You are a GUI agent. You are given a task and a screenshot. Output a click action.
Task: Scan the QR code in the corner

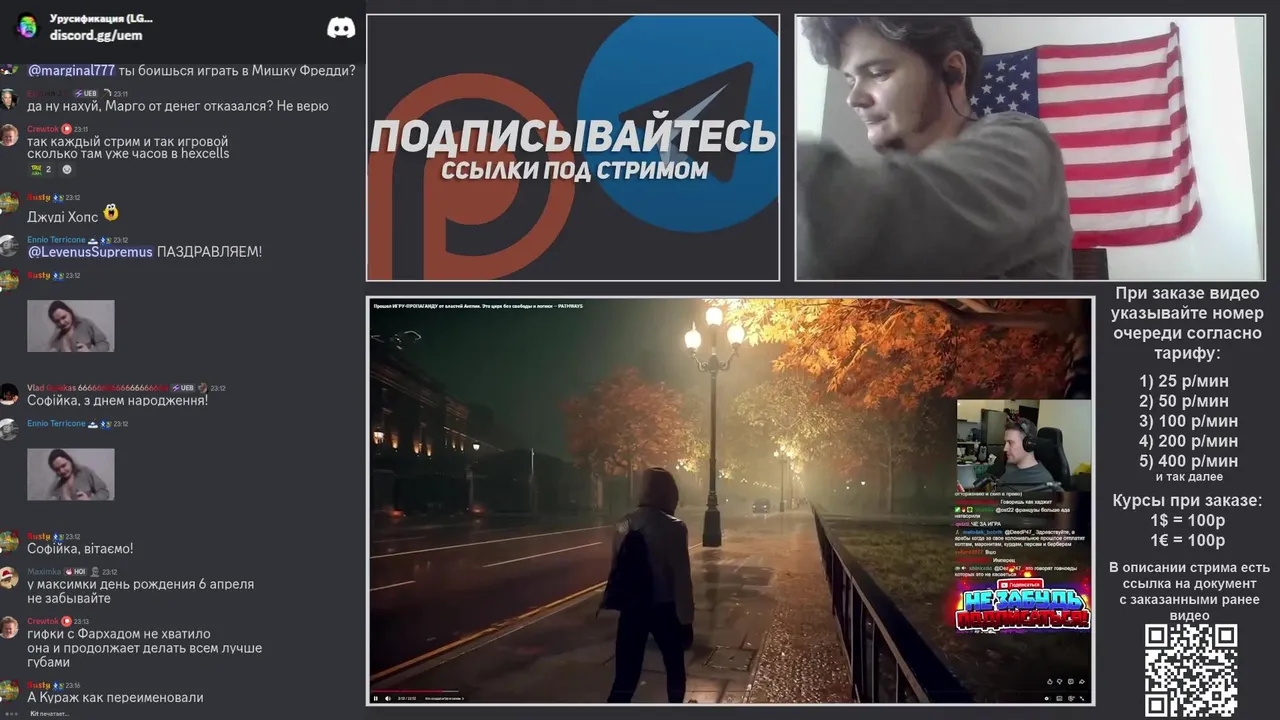tap(1190, 671)
